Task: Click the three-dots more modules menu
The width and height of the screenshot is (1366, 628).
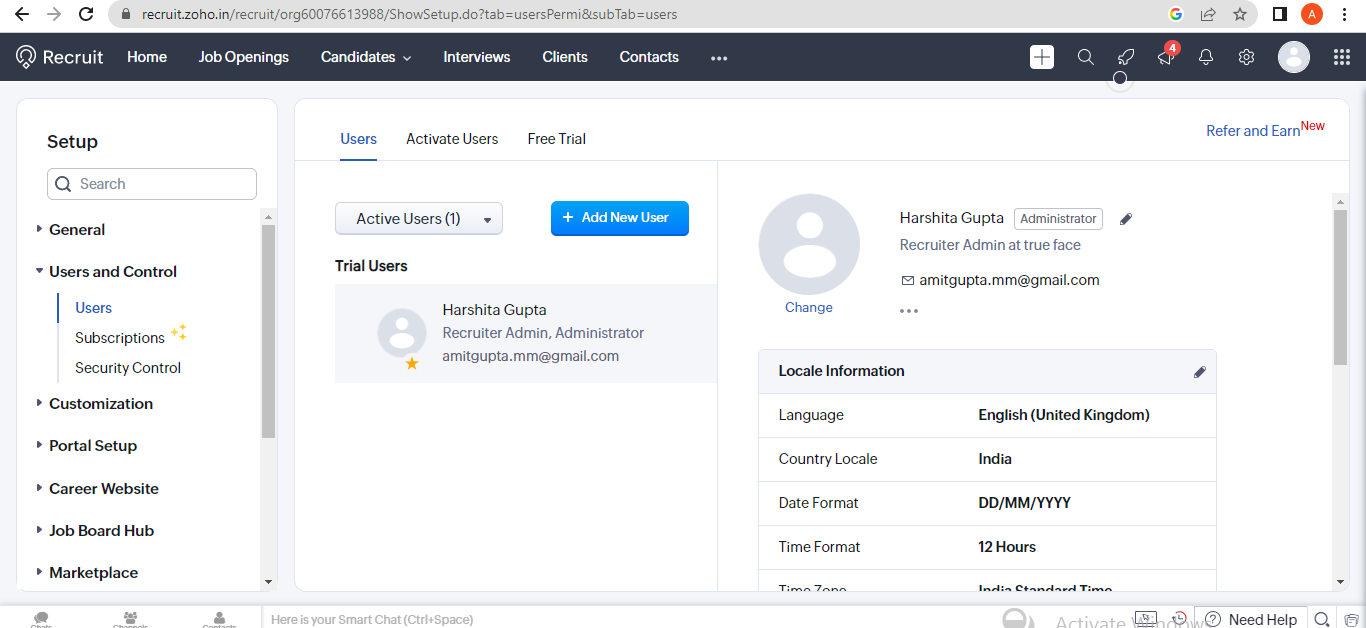Action: point(719,58)
